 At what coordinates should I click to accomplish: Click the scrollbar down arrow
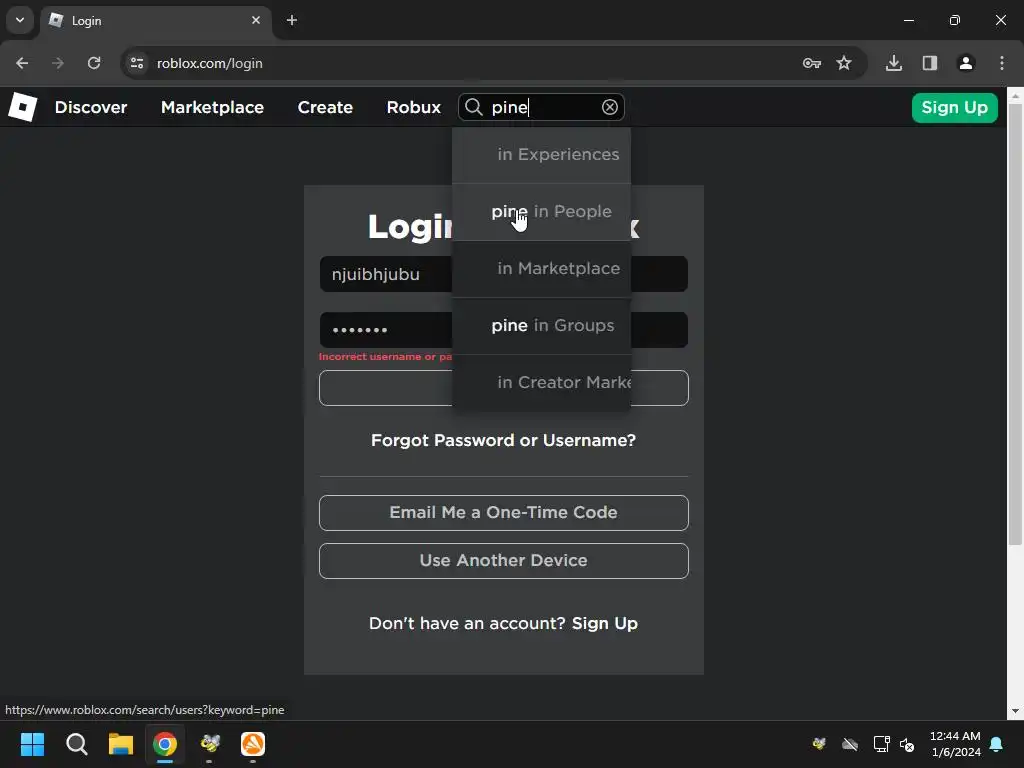coord(1015,711)
